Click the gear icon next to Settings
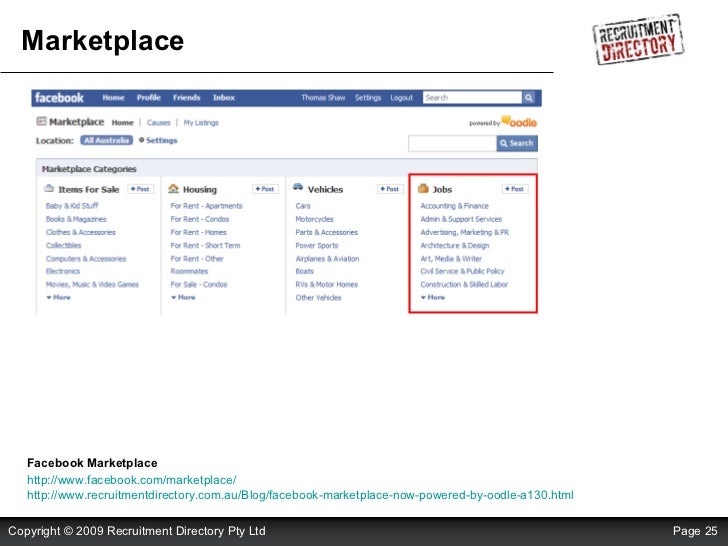The image size is (728, 546). point(142,140)
